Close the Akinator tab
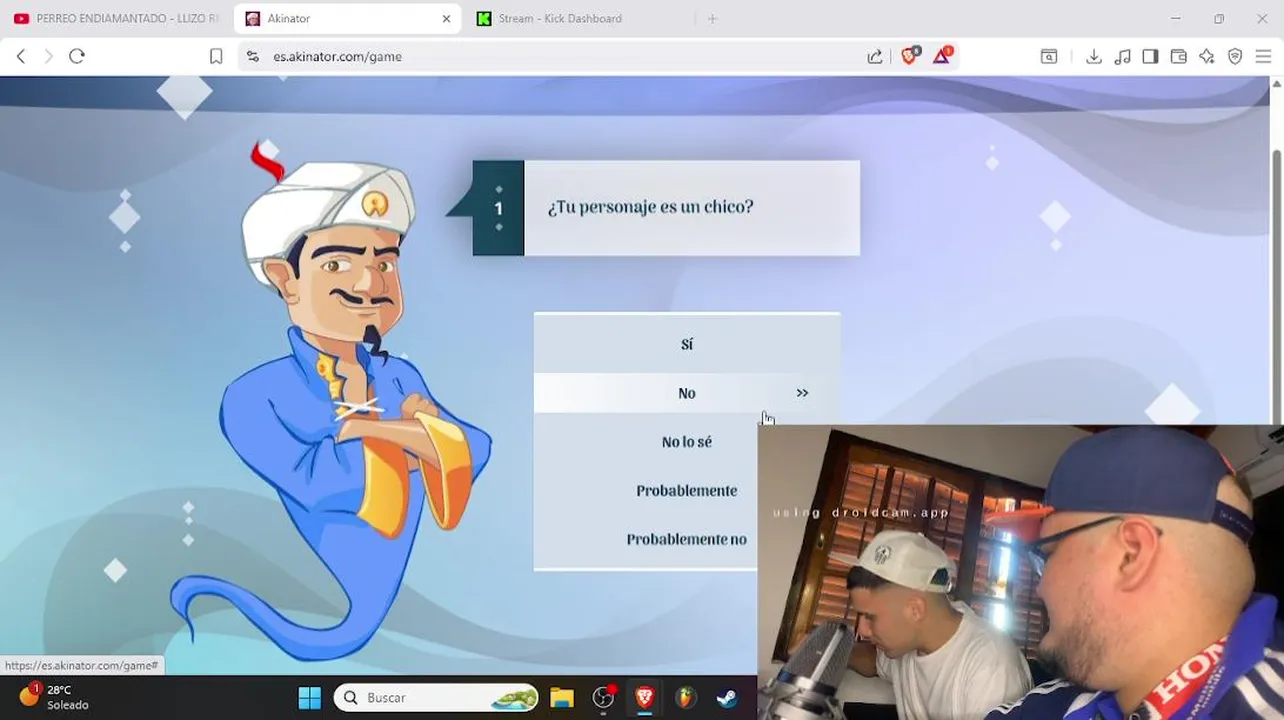This screenshot has width=1284, height=720. click(x=446, y=18)
